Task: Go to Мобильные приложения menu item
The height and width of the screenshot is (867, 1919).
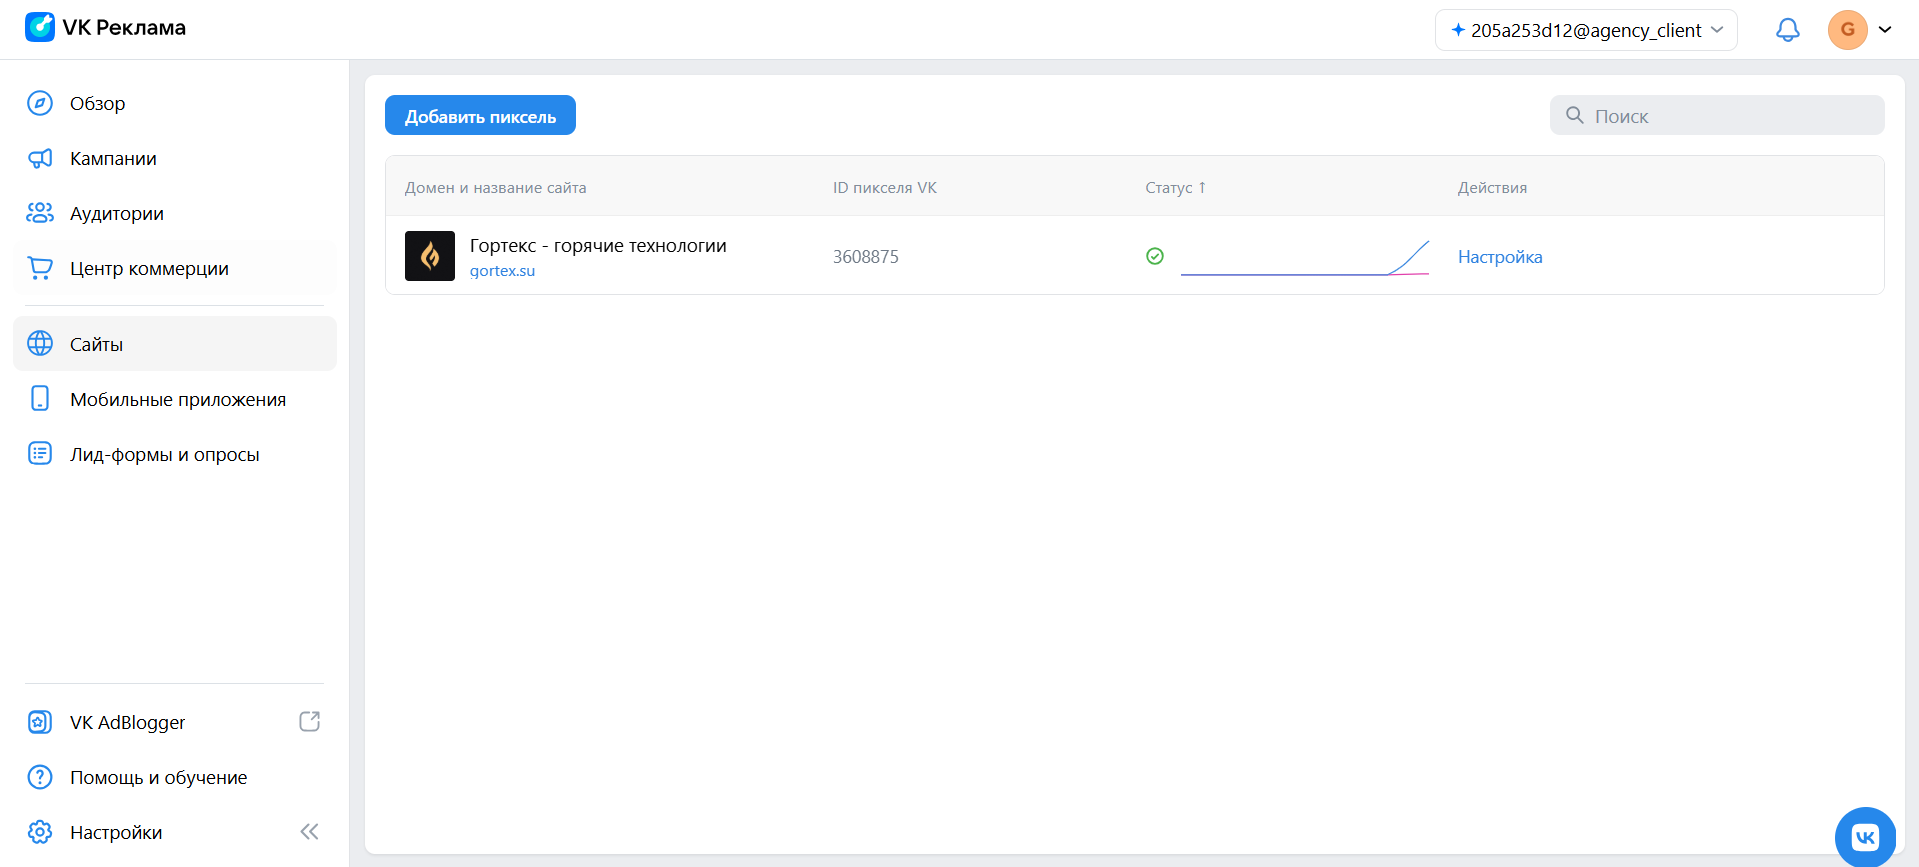Action: [175, 399]
